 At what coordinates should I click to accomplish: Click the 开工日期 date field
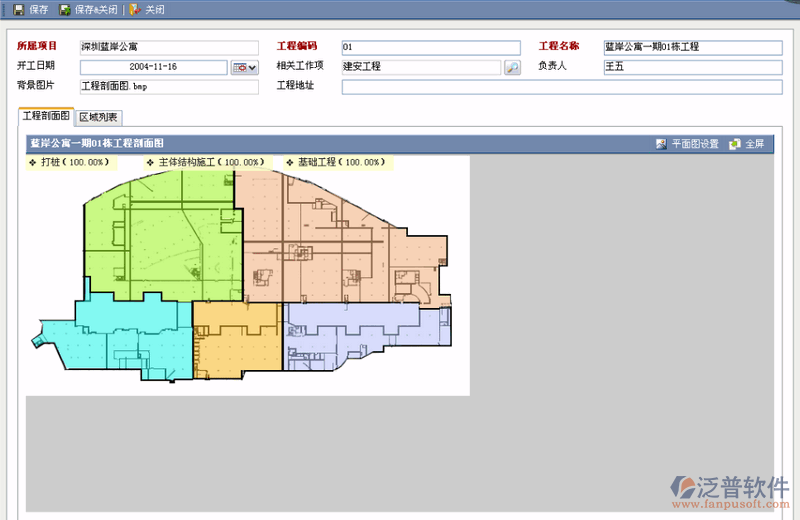pyautogui.click(x=154, y=67)
